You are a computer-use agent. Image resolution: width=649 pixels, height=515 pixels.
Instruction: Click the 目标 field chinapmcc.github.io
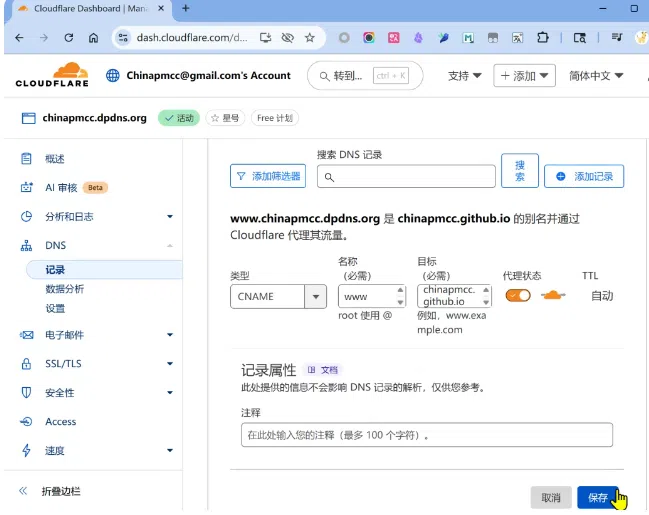tap(454, 296)
